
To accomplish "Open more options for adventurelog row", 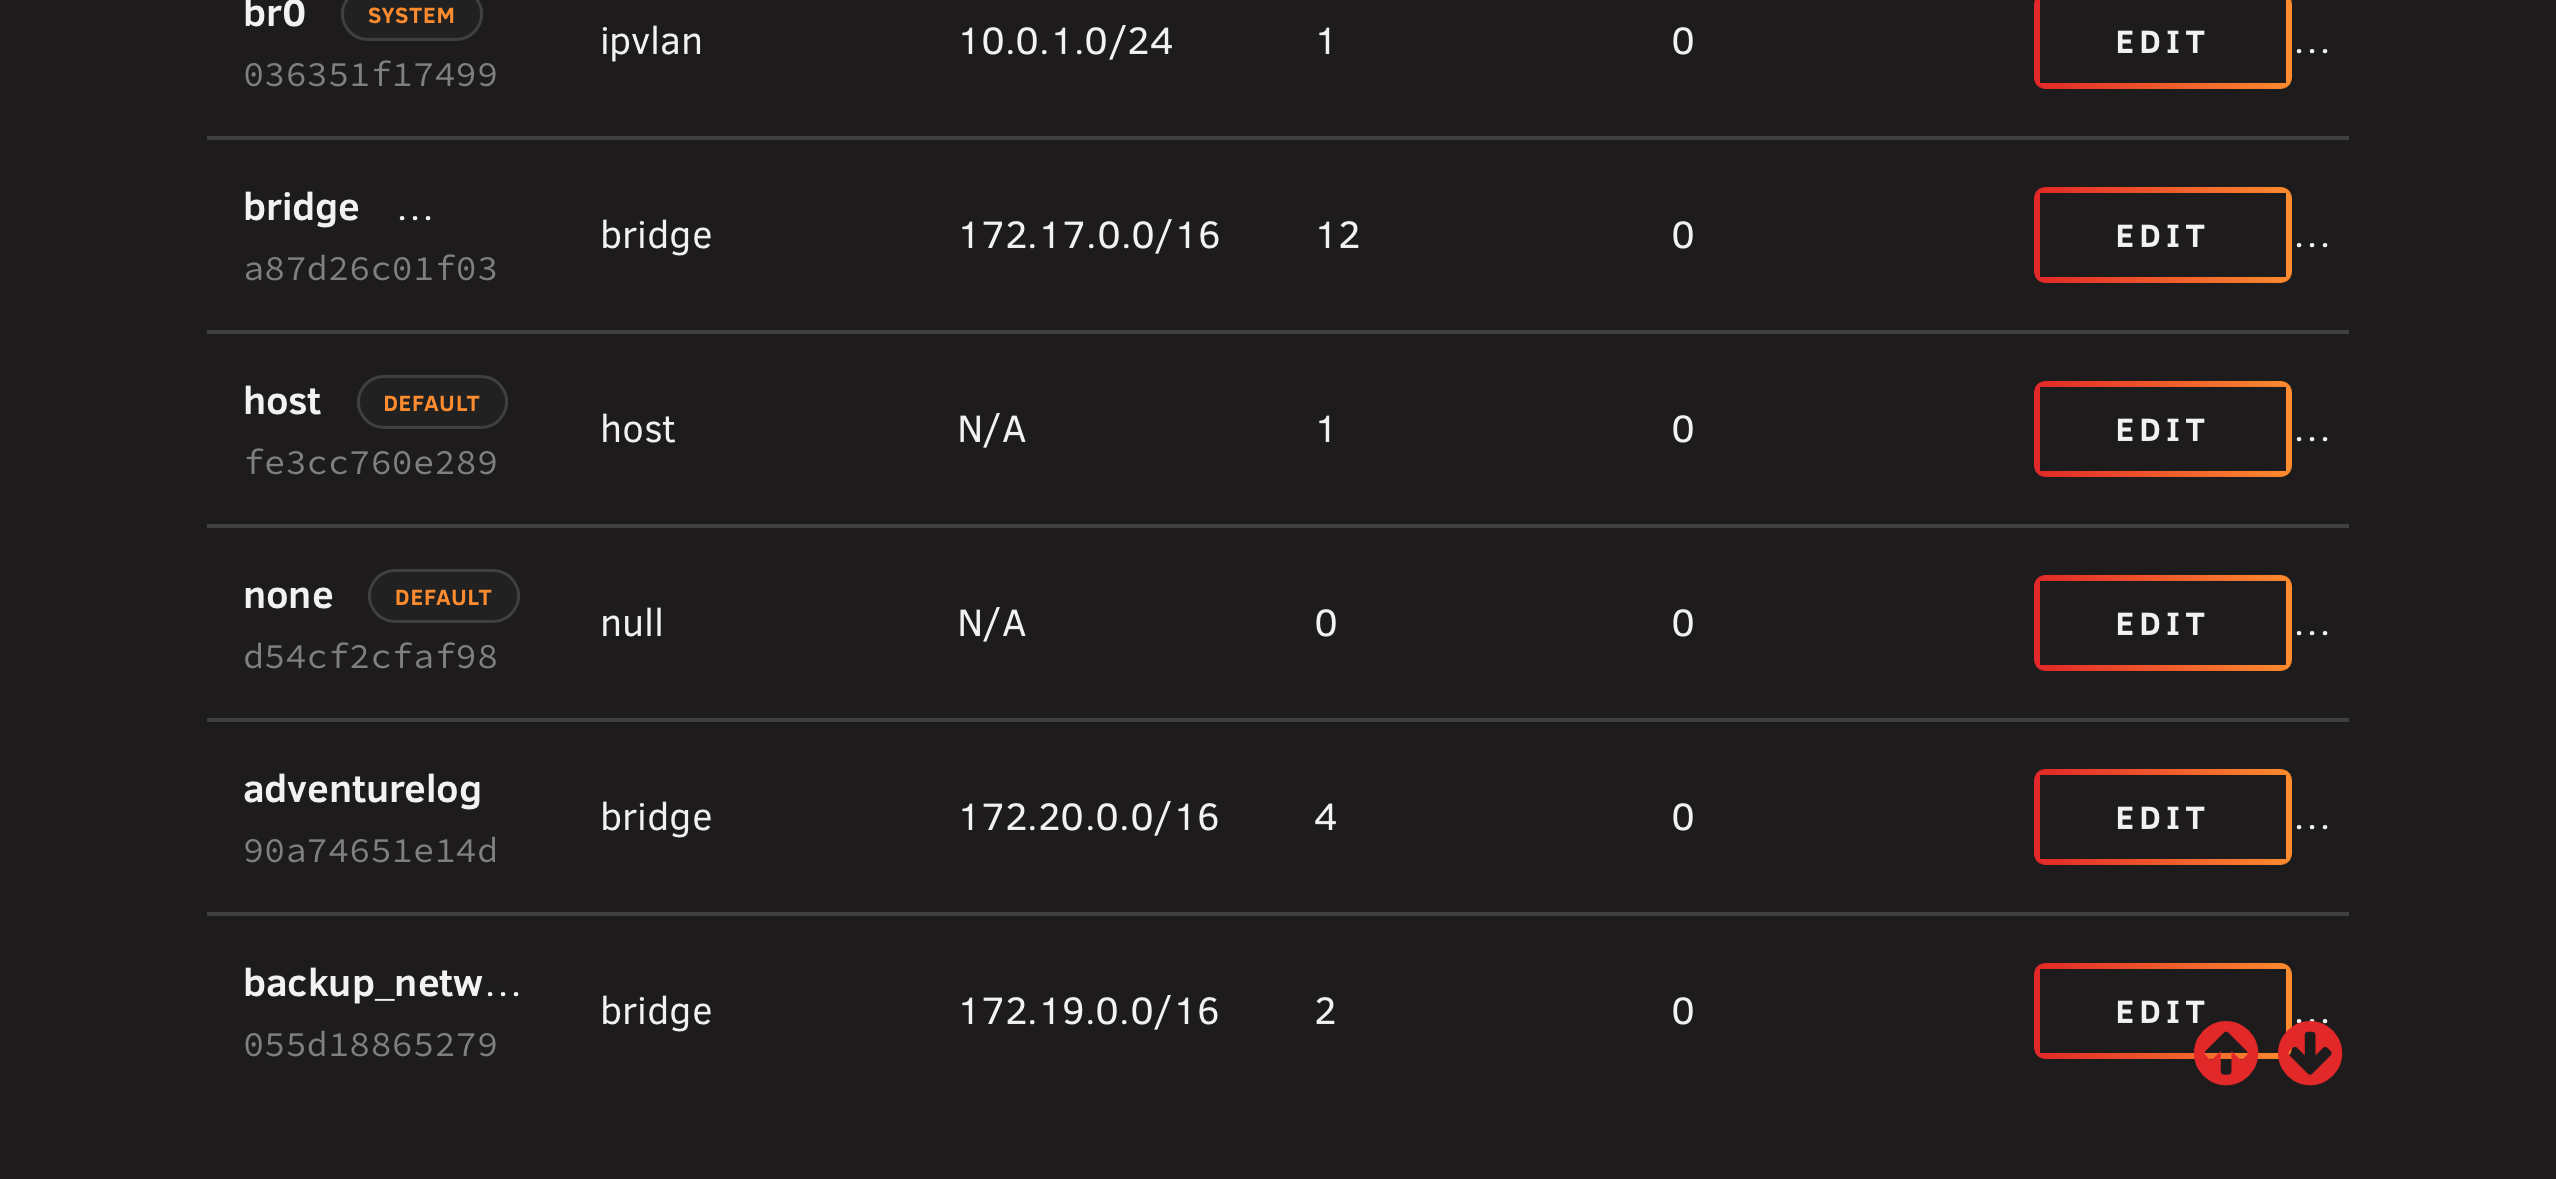I will point(2312,823).
